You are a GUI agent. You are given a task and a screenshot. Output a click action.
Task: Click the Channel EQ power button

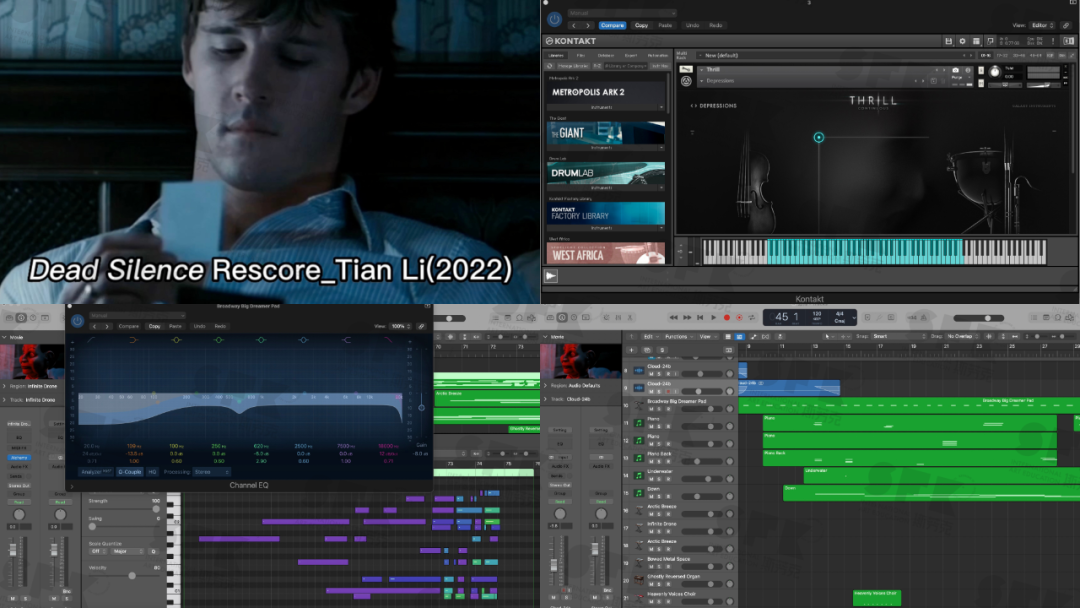77,321
